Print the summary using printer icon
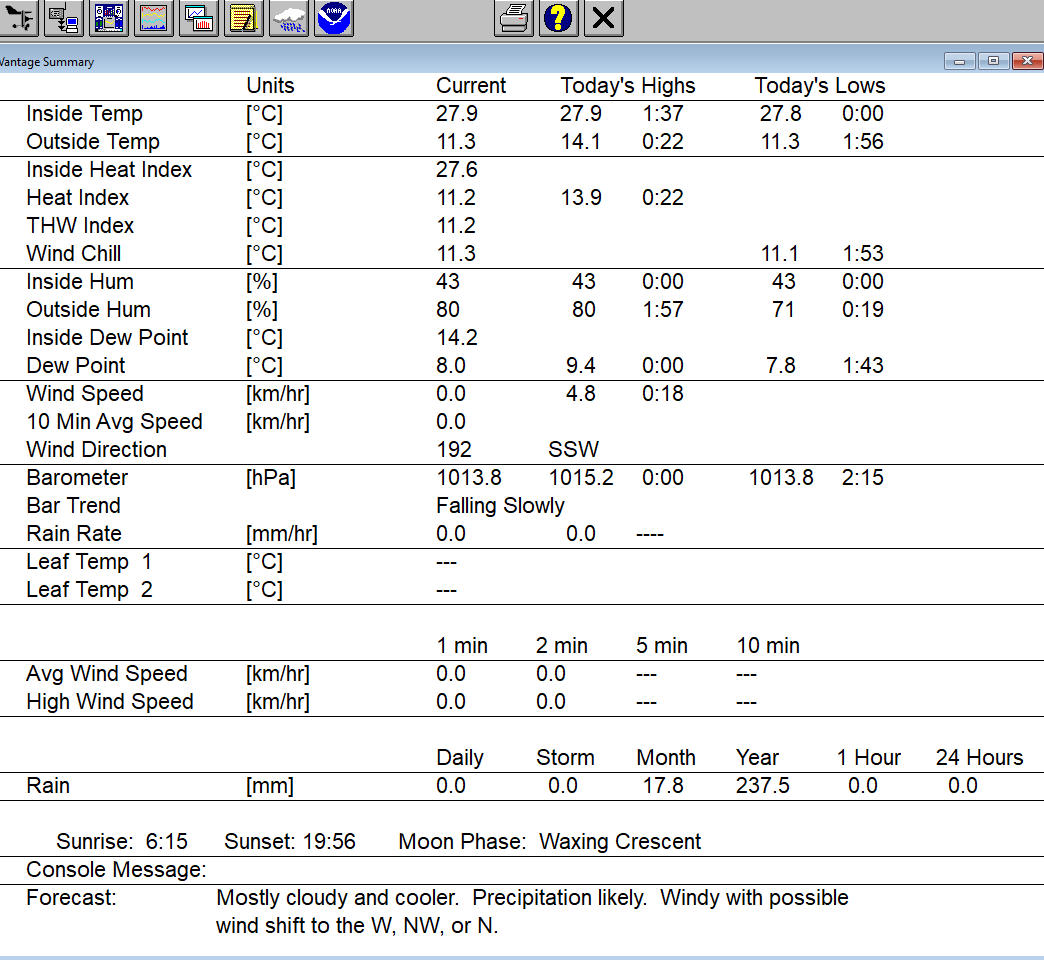 [x=513, y=18]
